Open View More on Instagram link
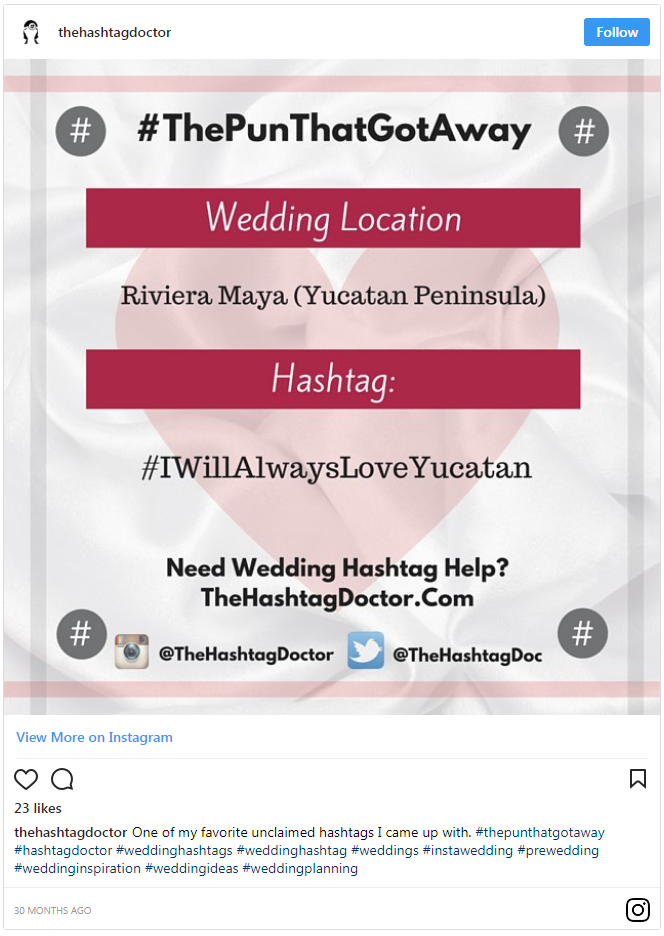Screen dimensions: 664x936 [x=94, y=737]
